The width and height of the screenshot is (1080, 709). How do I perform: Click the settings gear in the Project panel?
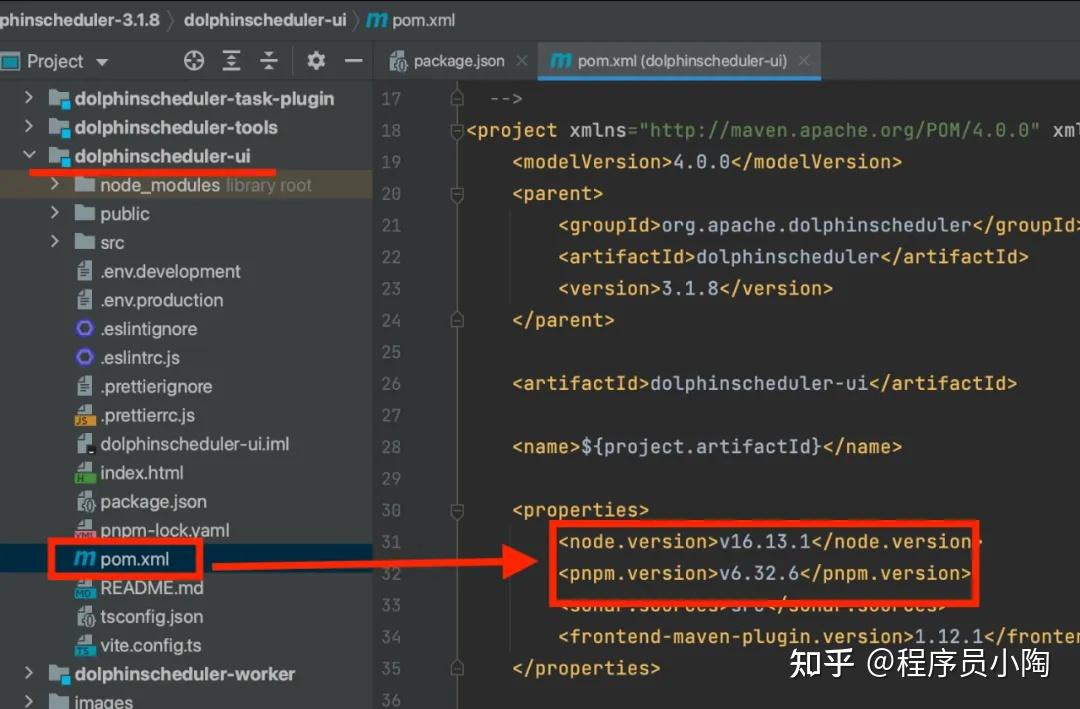coord(315,61)
